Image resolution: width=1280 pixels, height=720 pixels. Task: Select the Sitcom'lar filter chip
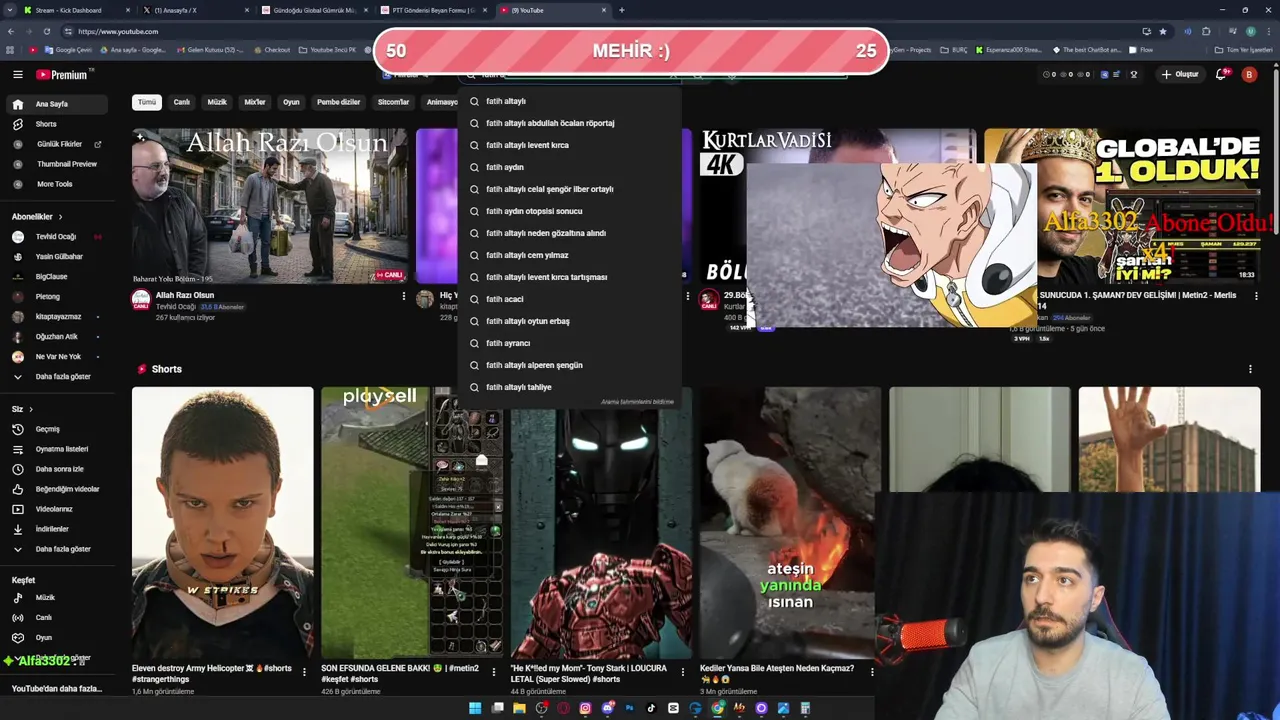(x=394, y=102)
